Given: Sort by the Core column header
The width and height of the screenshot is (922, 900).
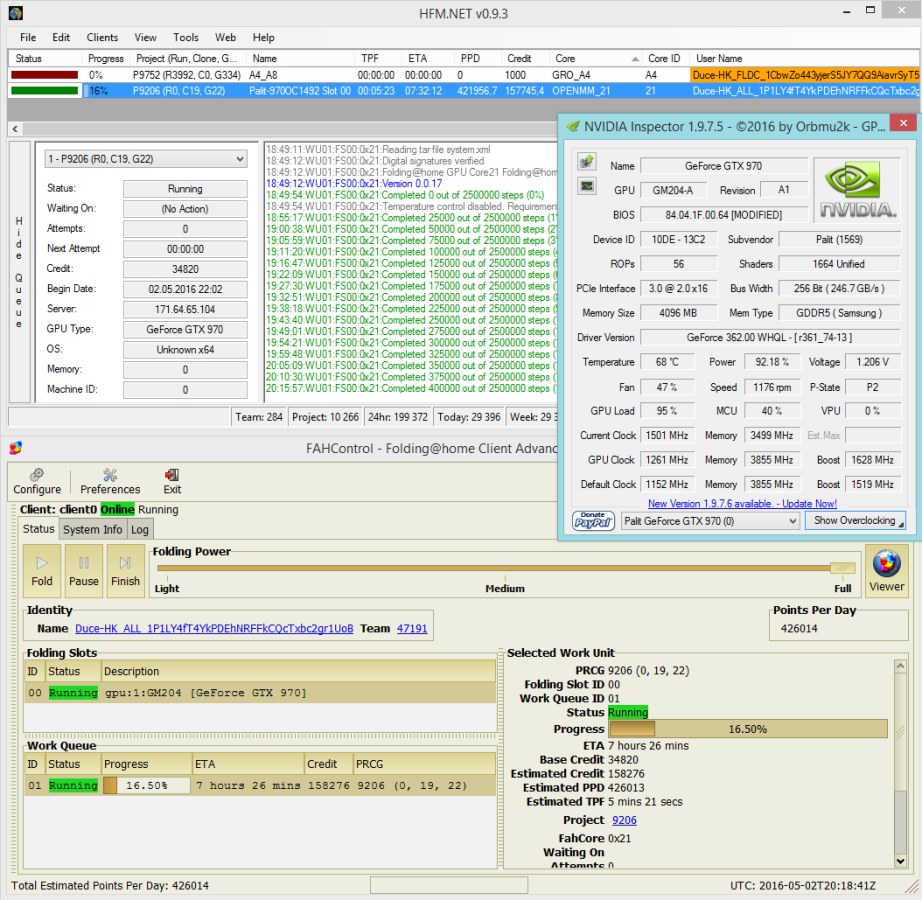Looking at the screenshot, I should tap(596, 58).
